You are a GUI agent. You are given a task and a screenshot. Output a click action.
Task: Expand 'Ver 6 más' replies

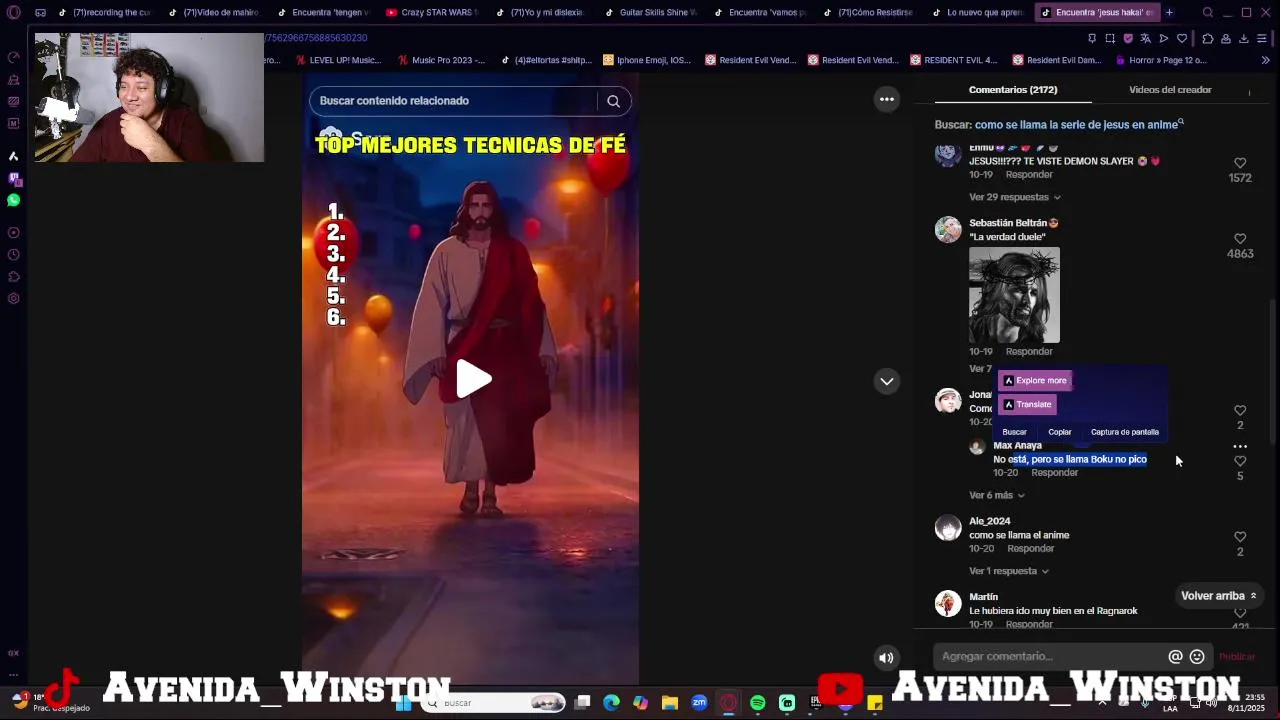[x=996, y=495]
